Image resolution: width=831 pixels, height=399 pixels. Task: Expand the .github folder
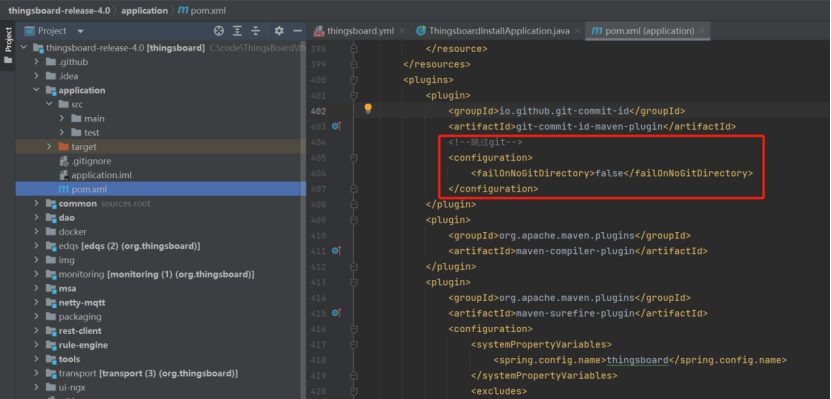click(36, 62)
